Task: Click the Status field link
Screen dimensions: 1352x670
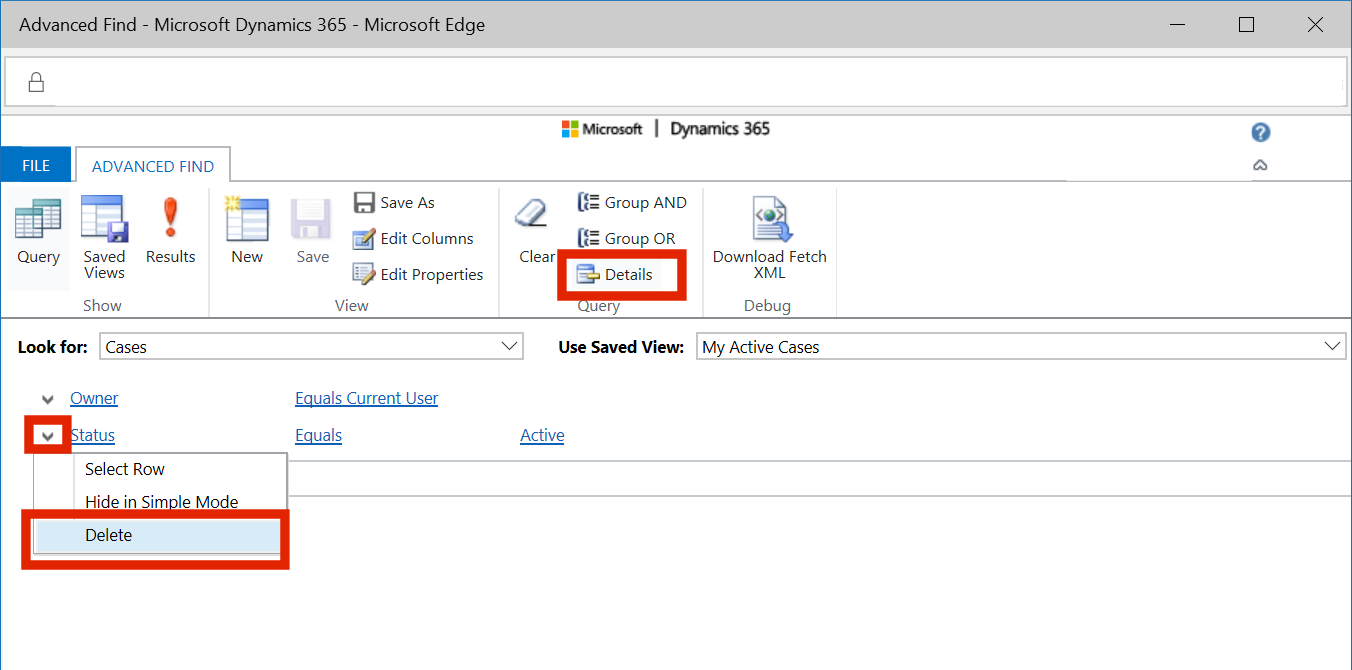Action: tap(92, 435)
